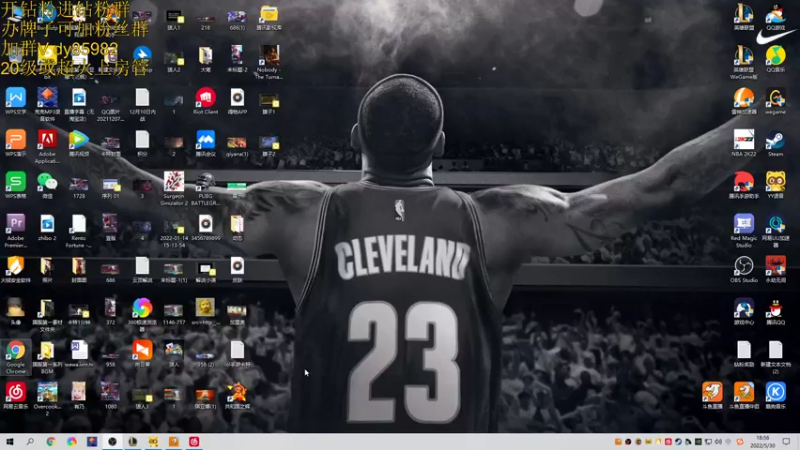Open the Tencent mobile game assistant shortcut
Image resolution: width=800 pixels, height=450 pixels.
point(743,185)
